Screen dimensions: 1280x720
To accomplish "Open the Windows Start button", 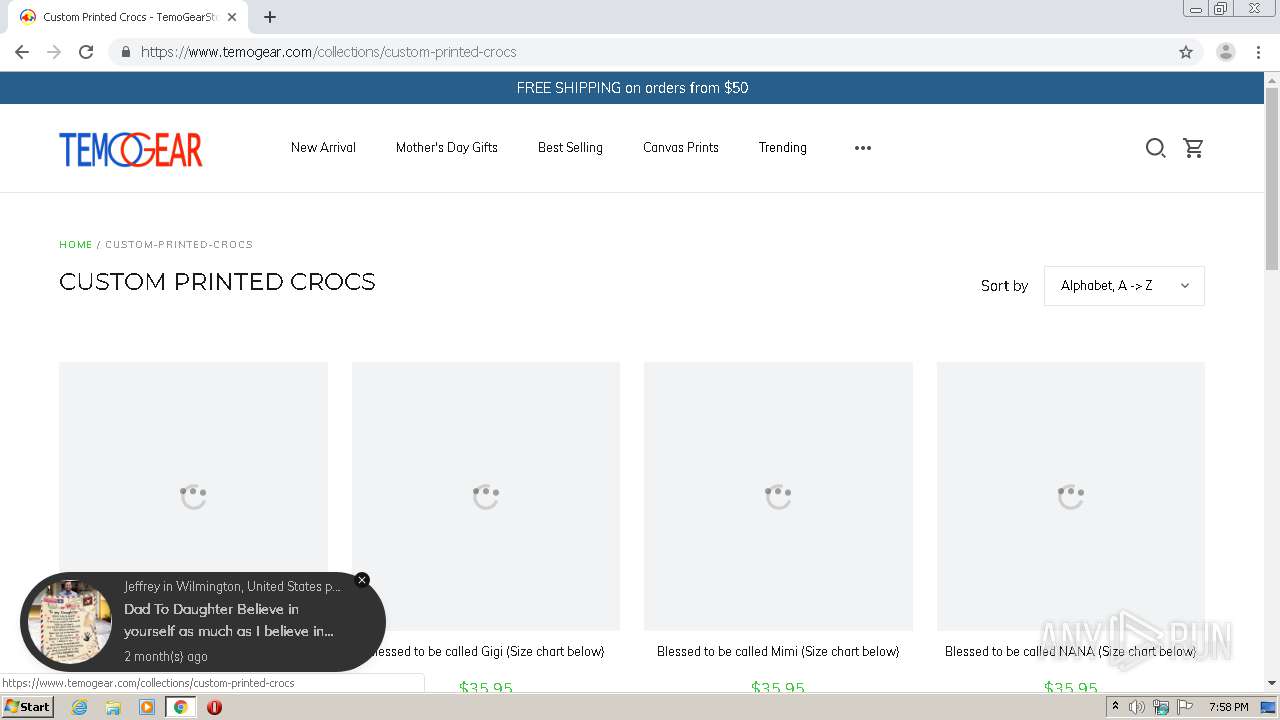I will pos(27,707).
